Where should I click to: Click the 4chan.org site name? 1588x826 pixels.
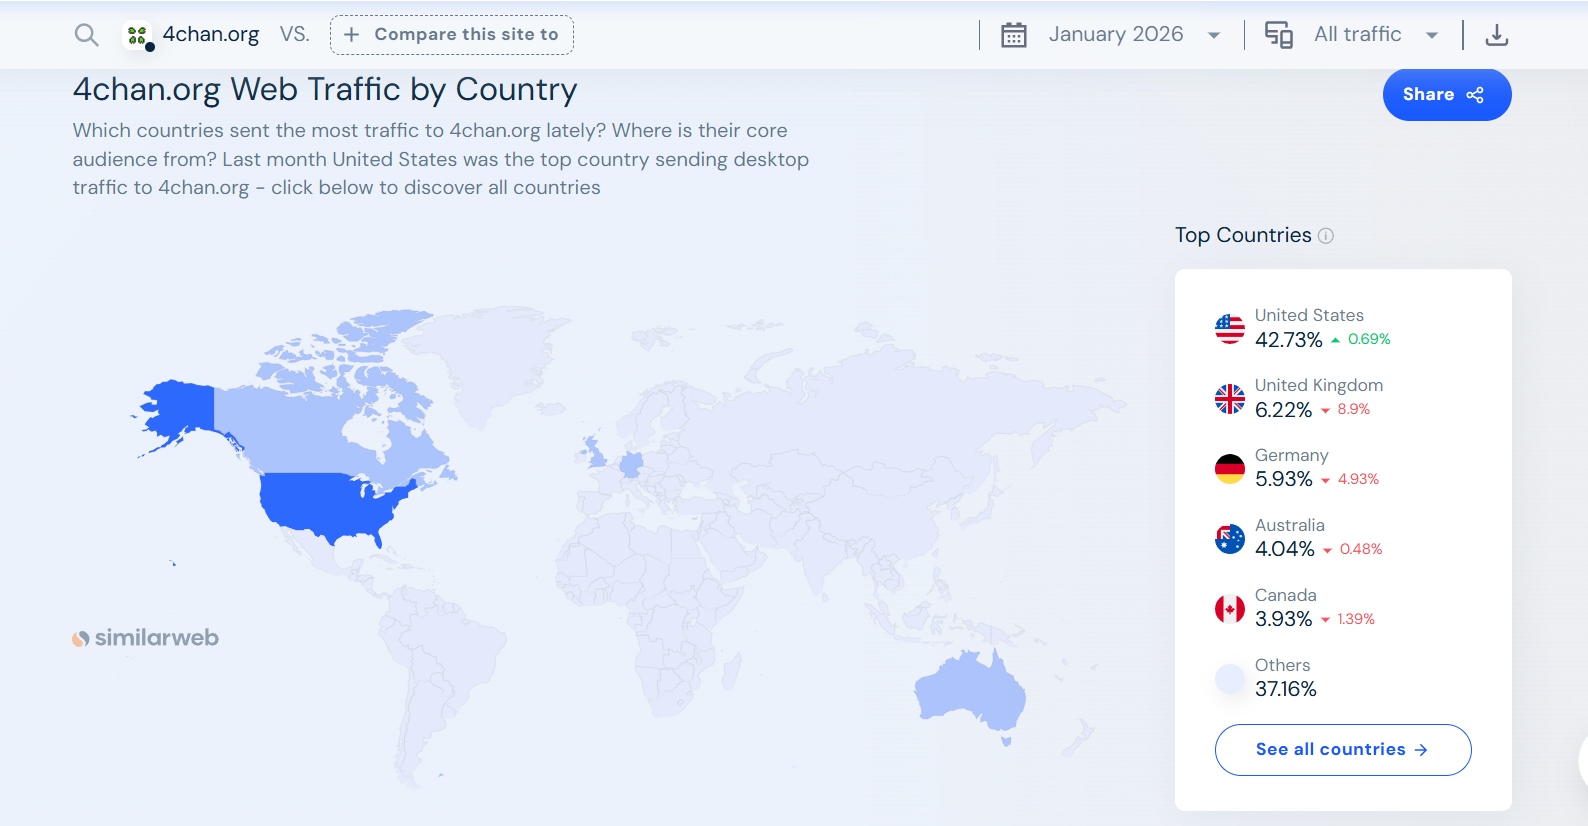211,35
